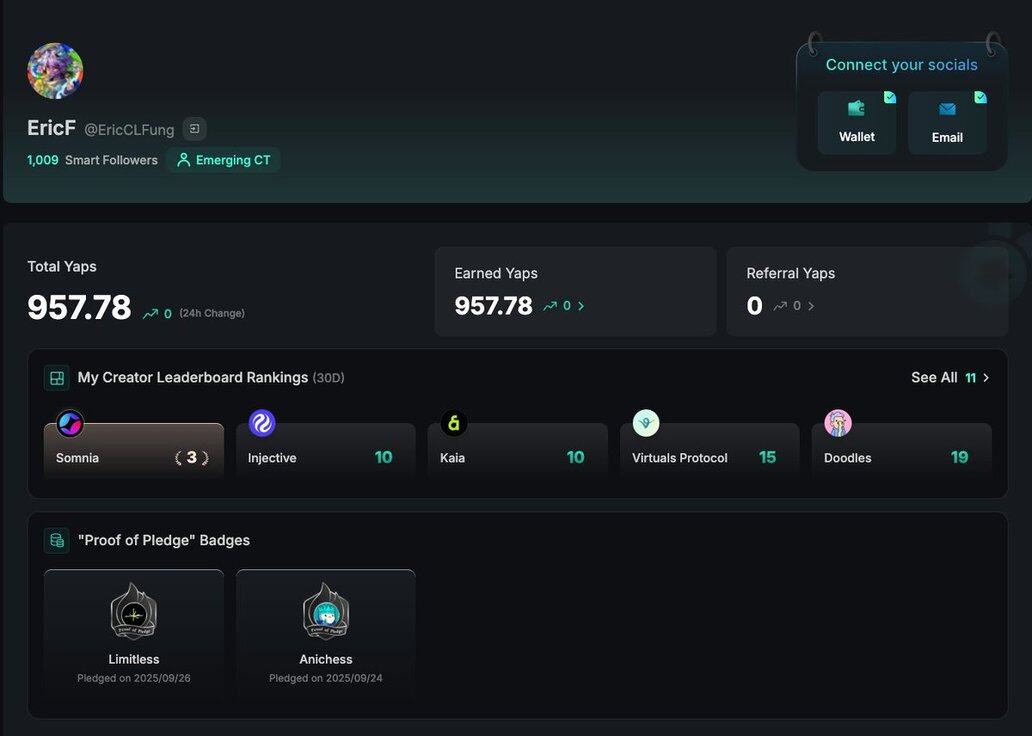
Task: Click the Doodles logo icon
Action: 838,424
